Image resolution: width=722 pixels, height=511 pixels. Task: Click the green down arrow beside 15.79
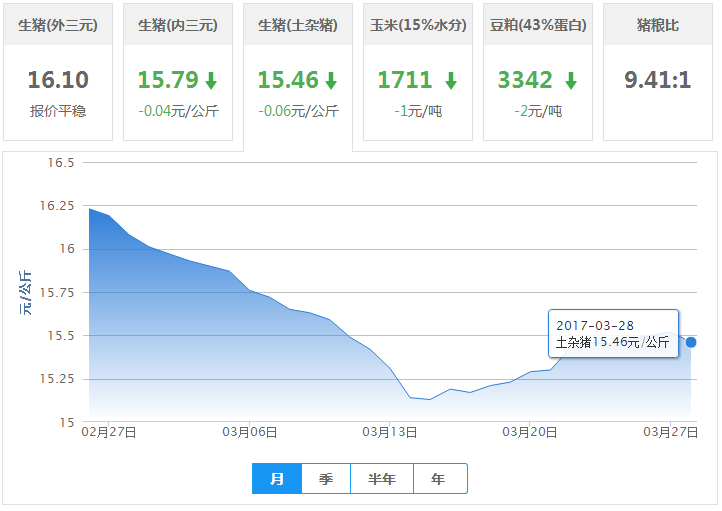(x=211, y=81)
